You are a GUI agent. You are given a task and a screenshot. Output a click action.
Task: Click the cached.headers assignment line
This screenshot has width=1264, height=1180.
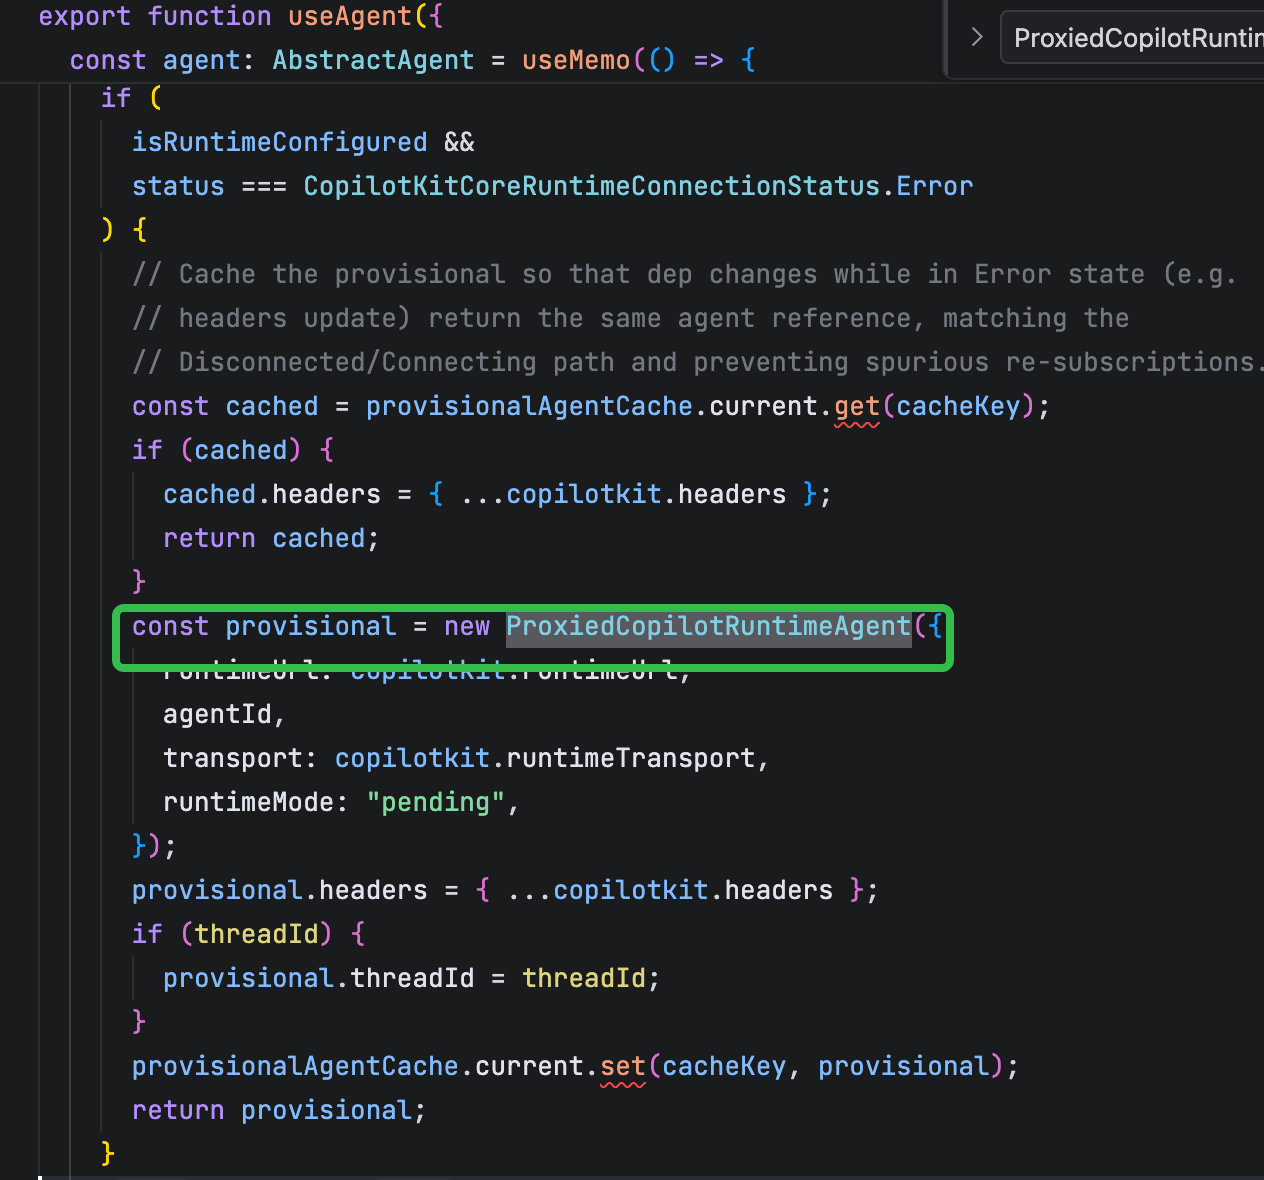coord(497,494)
